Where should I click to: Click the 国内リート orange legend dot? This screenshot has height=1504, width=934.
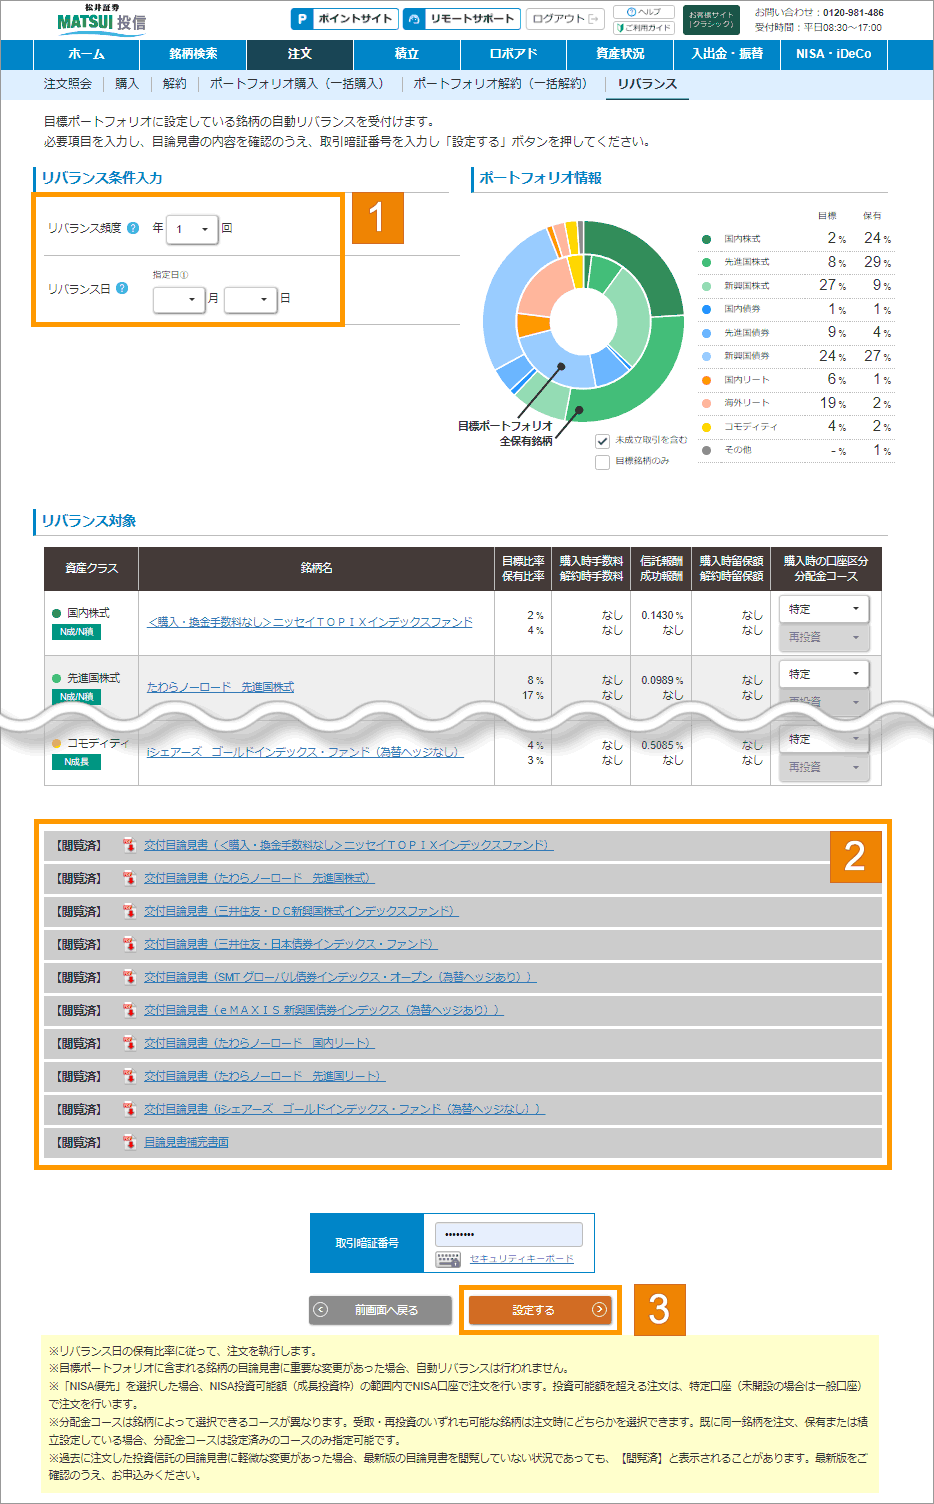706,380
